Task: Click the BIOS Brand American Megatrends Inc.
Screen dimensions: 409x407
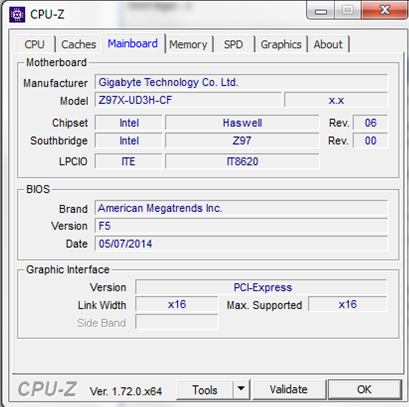Action: [241, 208]
